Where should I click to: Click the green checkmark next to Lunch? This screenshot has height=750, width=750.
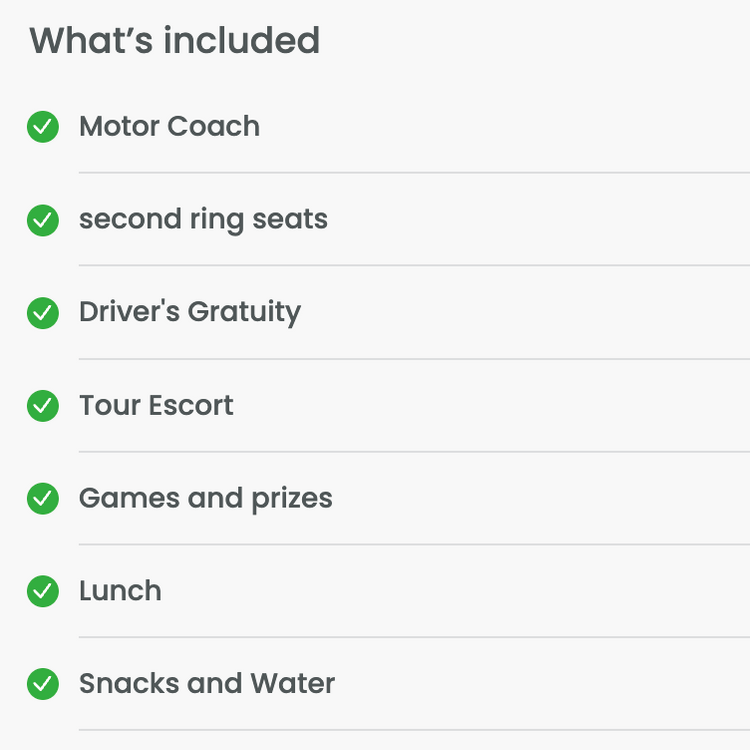43,591
